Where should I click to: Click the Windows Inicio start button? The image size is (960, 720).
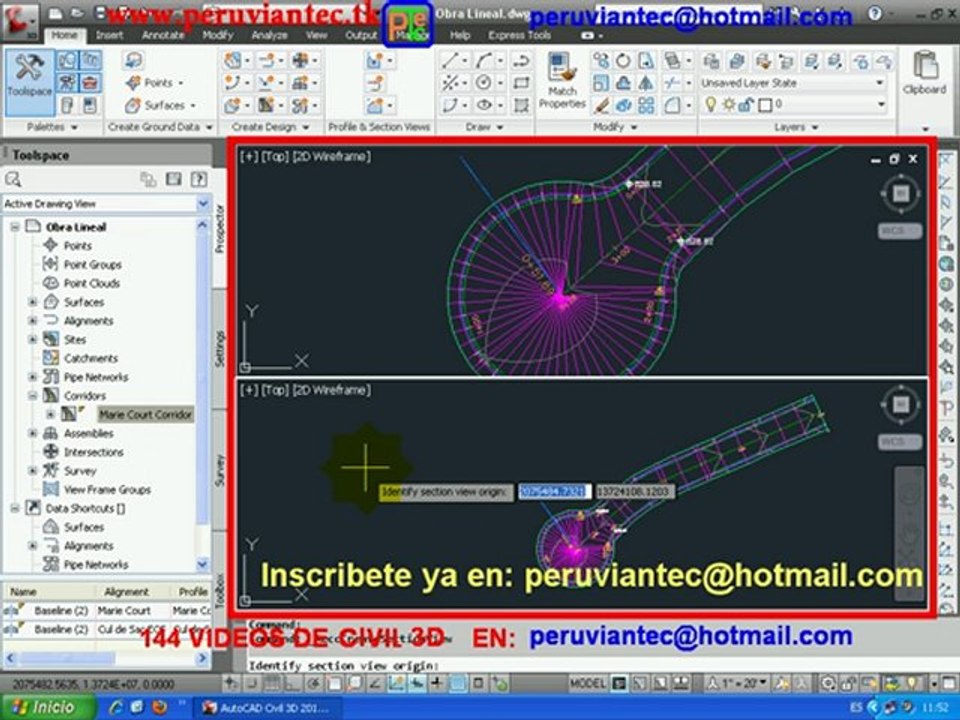pos(48,707)
